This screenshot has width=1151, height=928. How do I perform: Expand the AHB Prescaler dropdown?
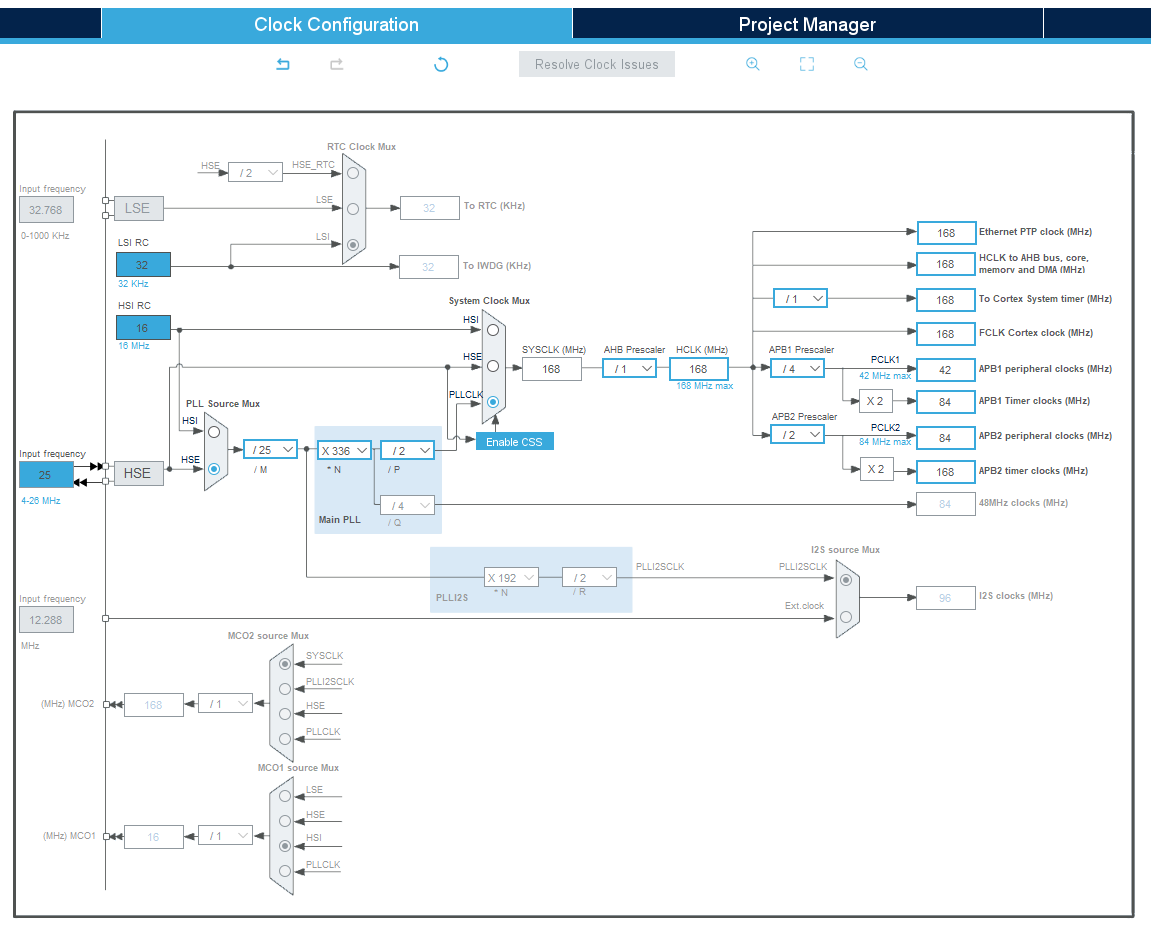[x=630, y=369]
